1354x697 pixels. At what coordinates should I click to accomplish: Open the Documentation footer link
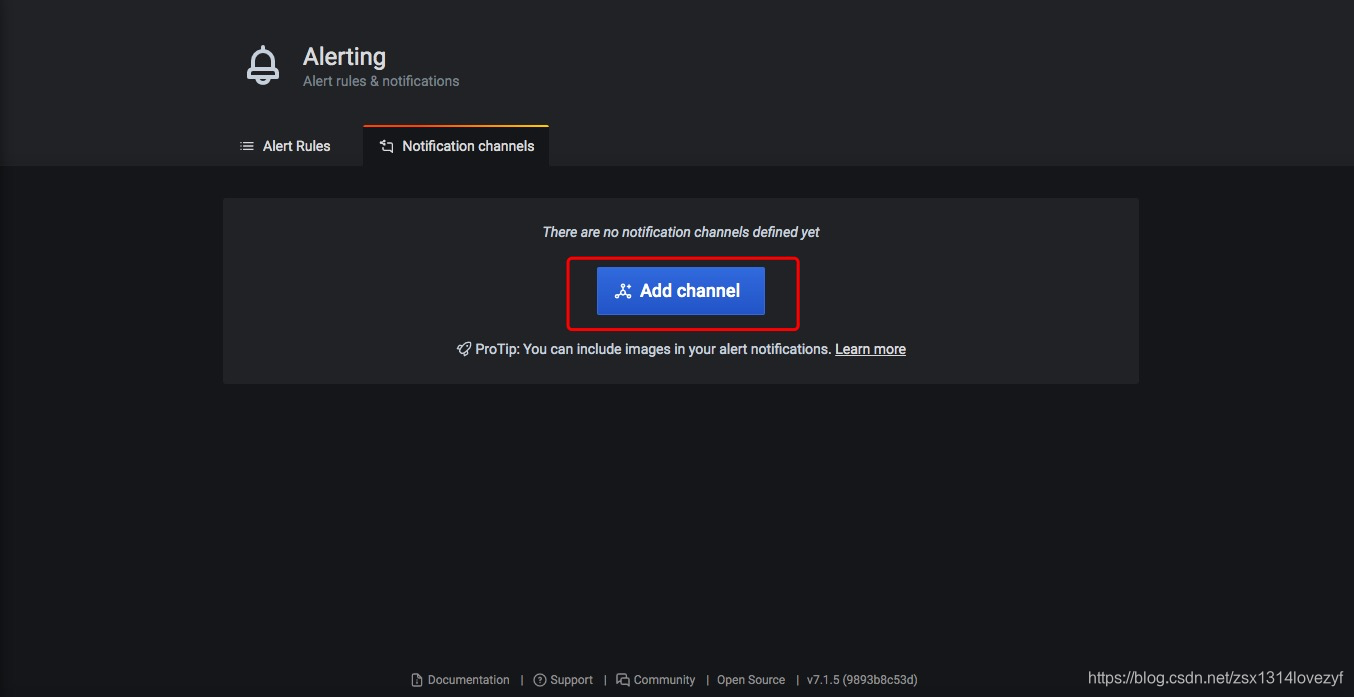460,680
